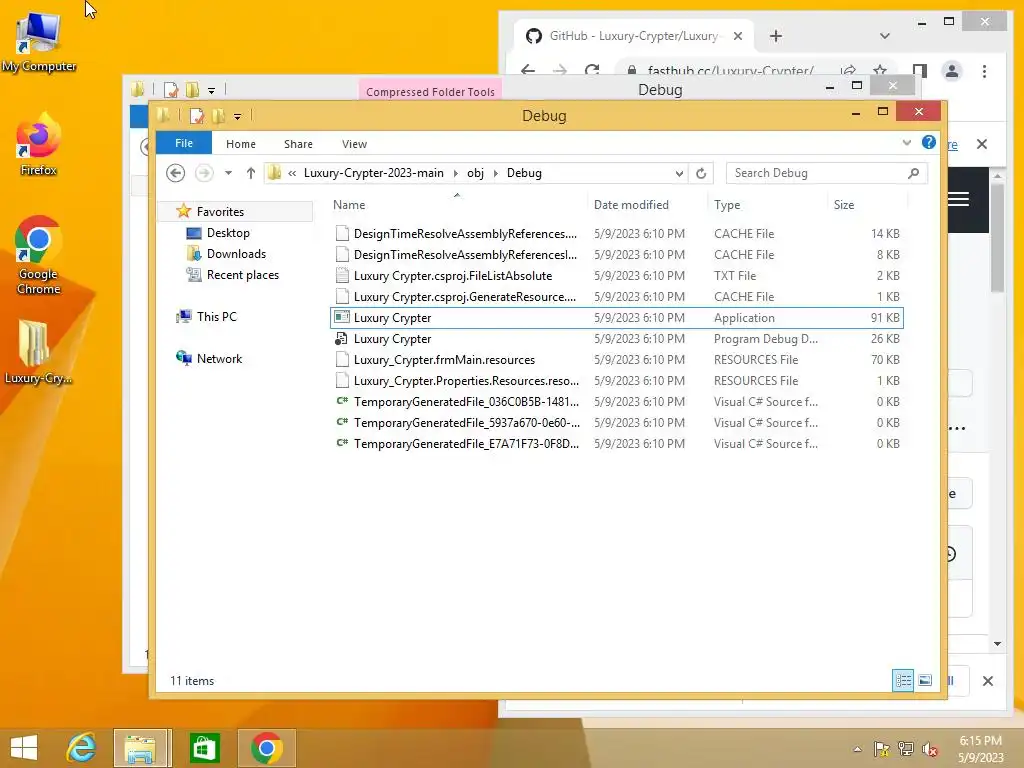The image size is (1024, 768).
Task: Open the Windows Store taskbar icon
Action: click(204, 748)
